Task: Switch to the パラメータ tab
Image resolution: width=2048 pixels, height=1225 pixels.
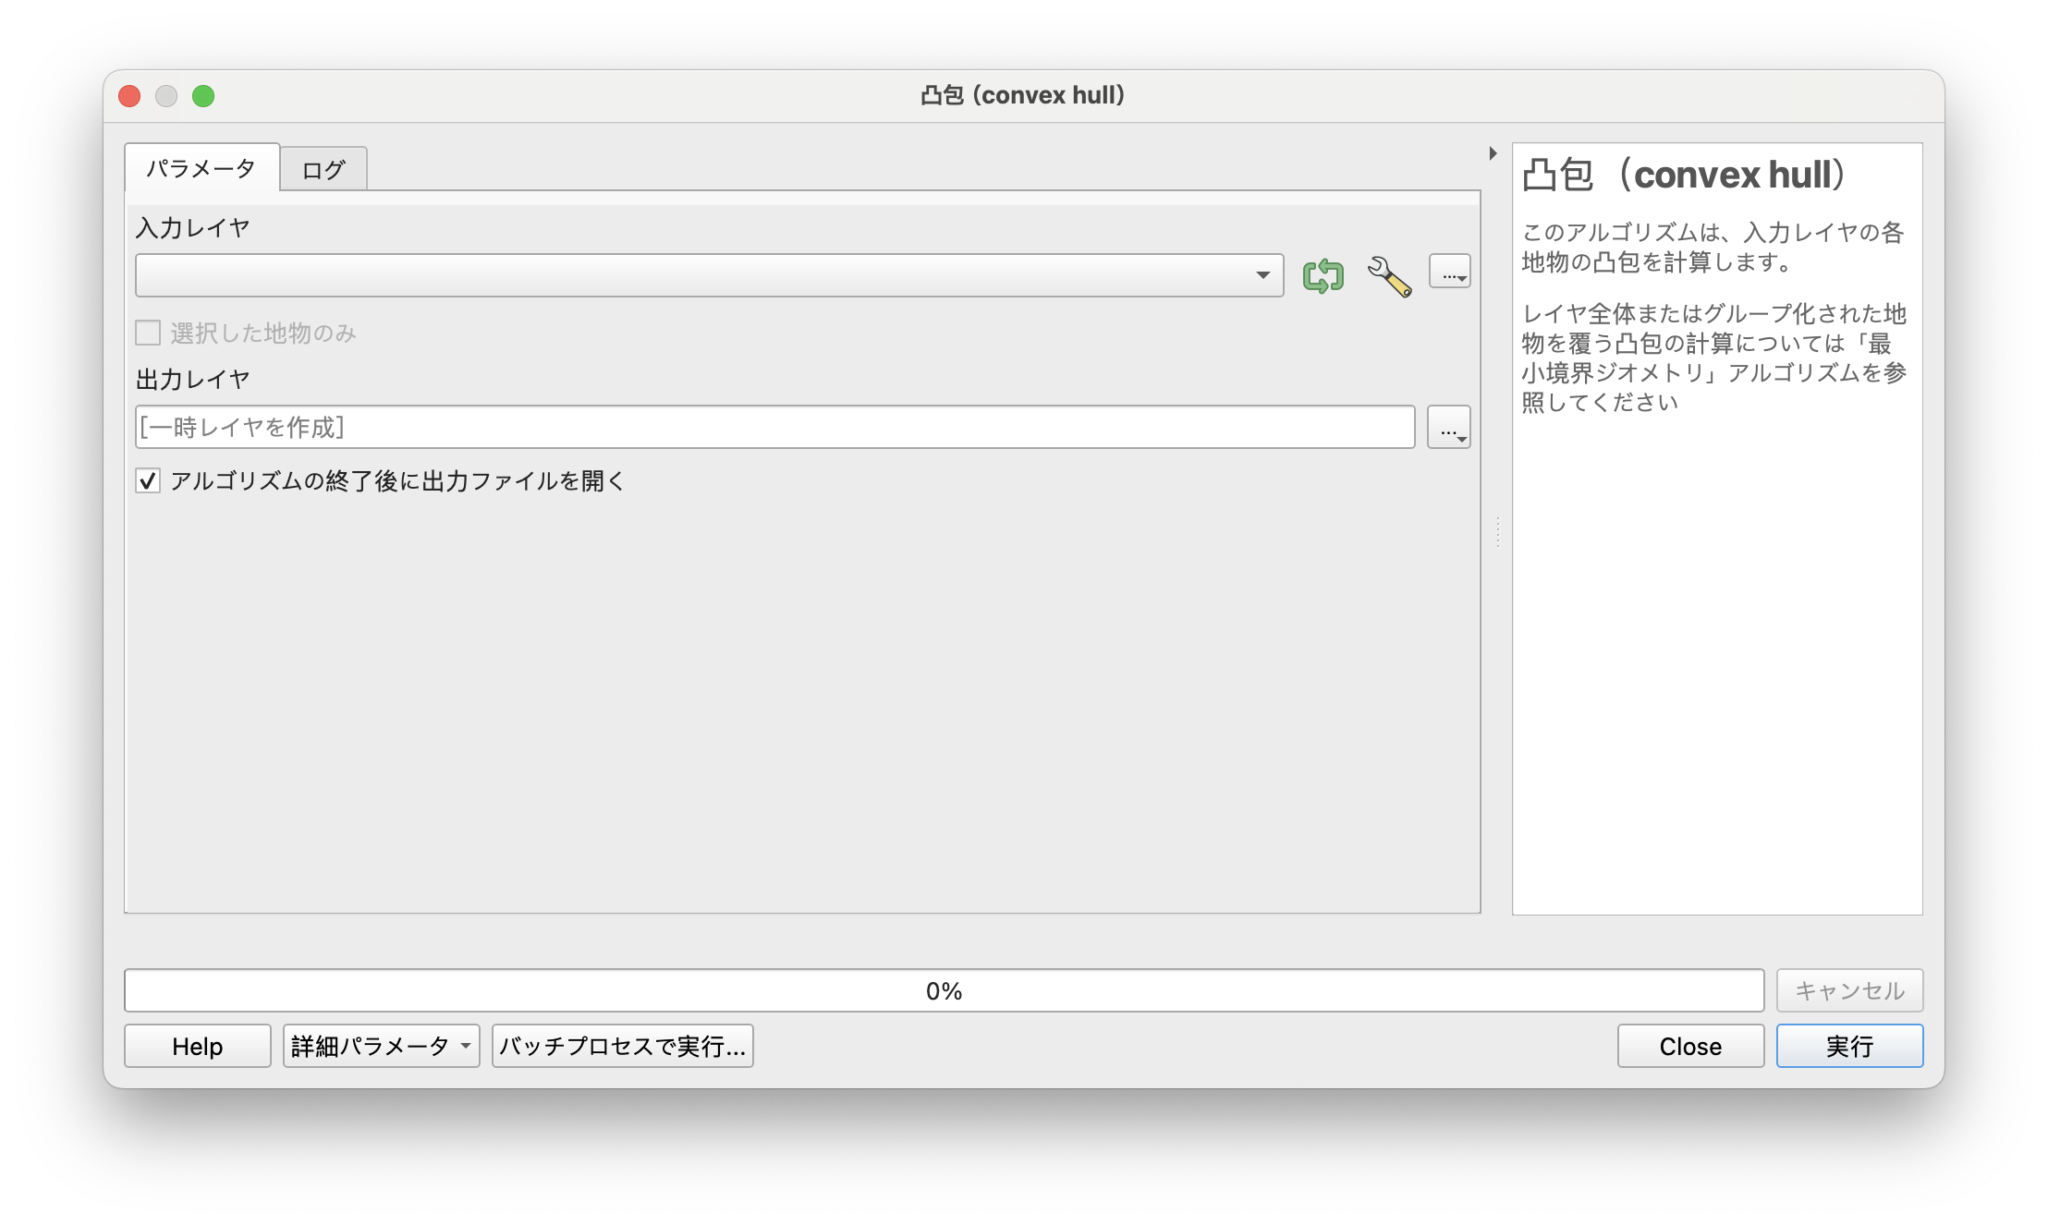Action: click(x=201, y=169)
